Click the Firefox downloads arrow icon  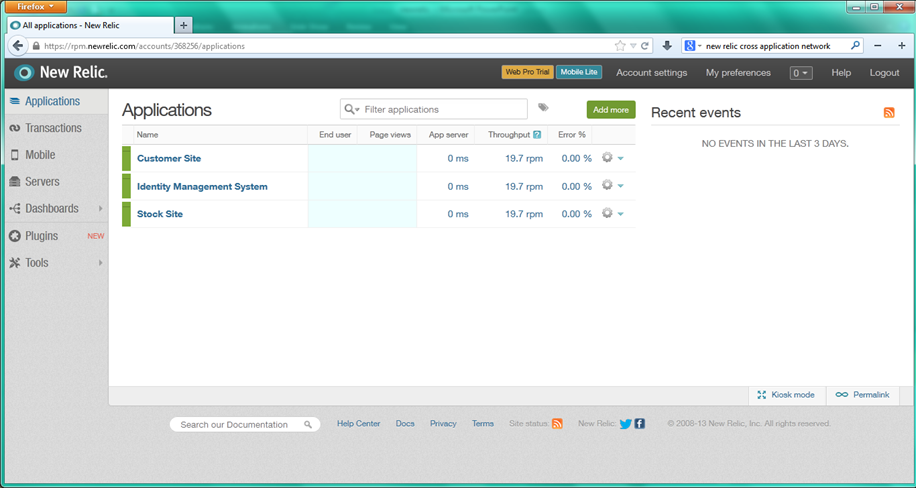(x=667, y=46)
